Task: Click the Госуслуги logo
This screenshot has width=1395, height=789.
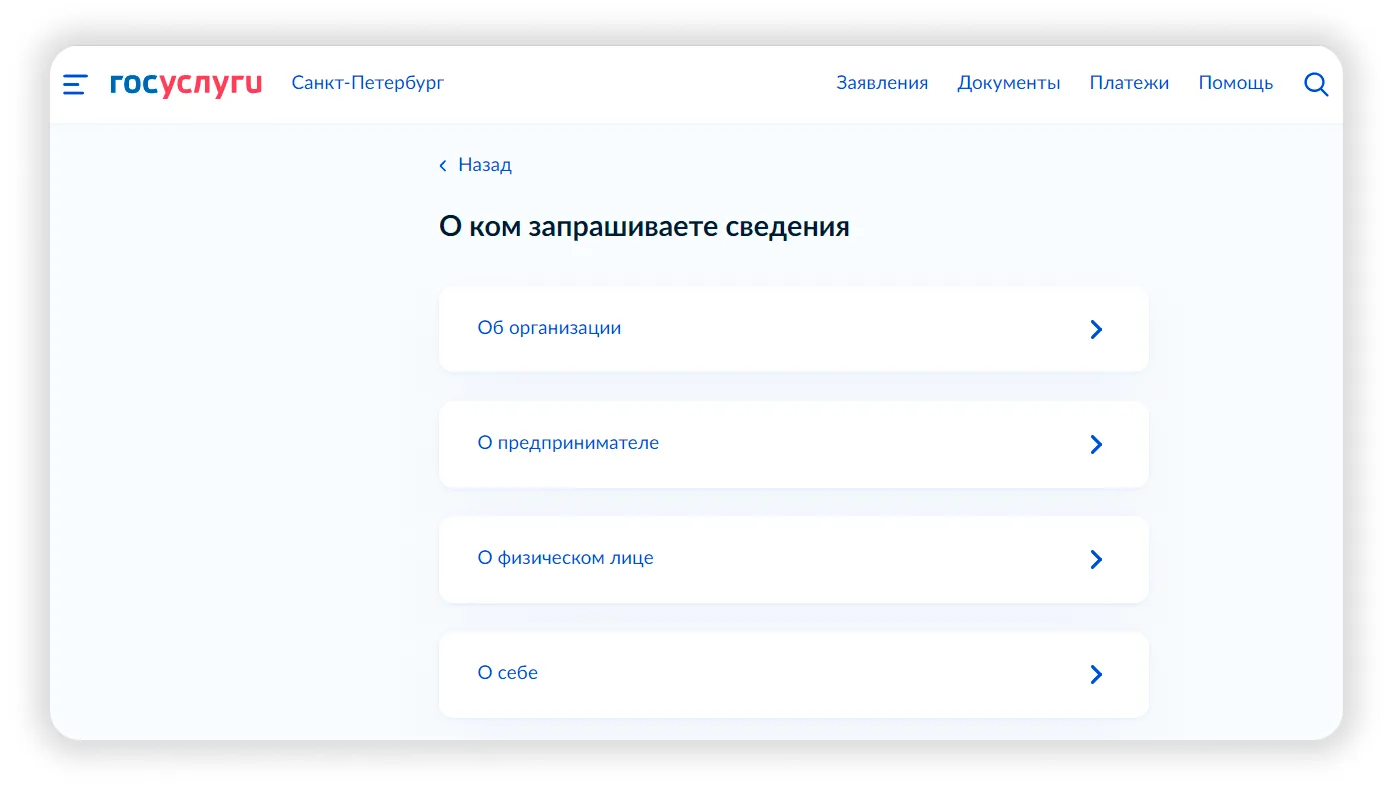Action: pos(186,84)
